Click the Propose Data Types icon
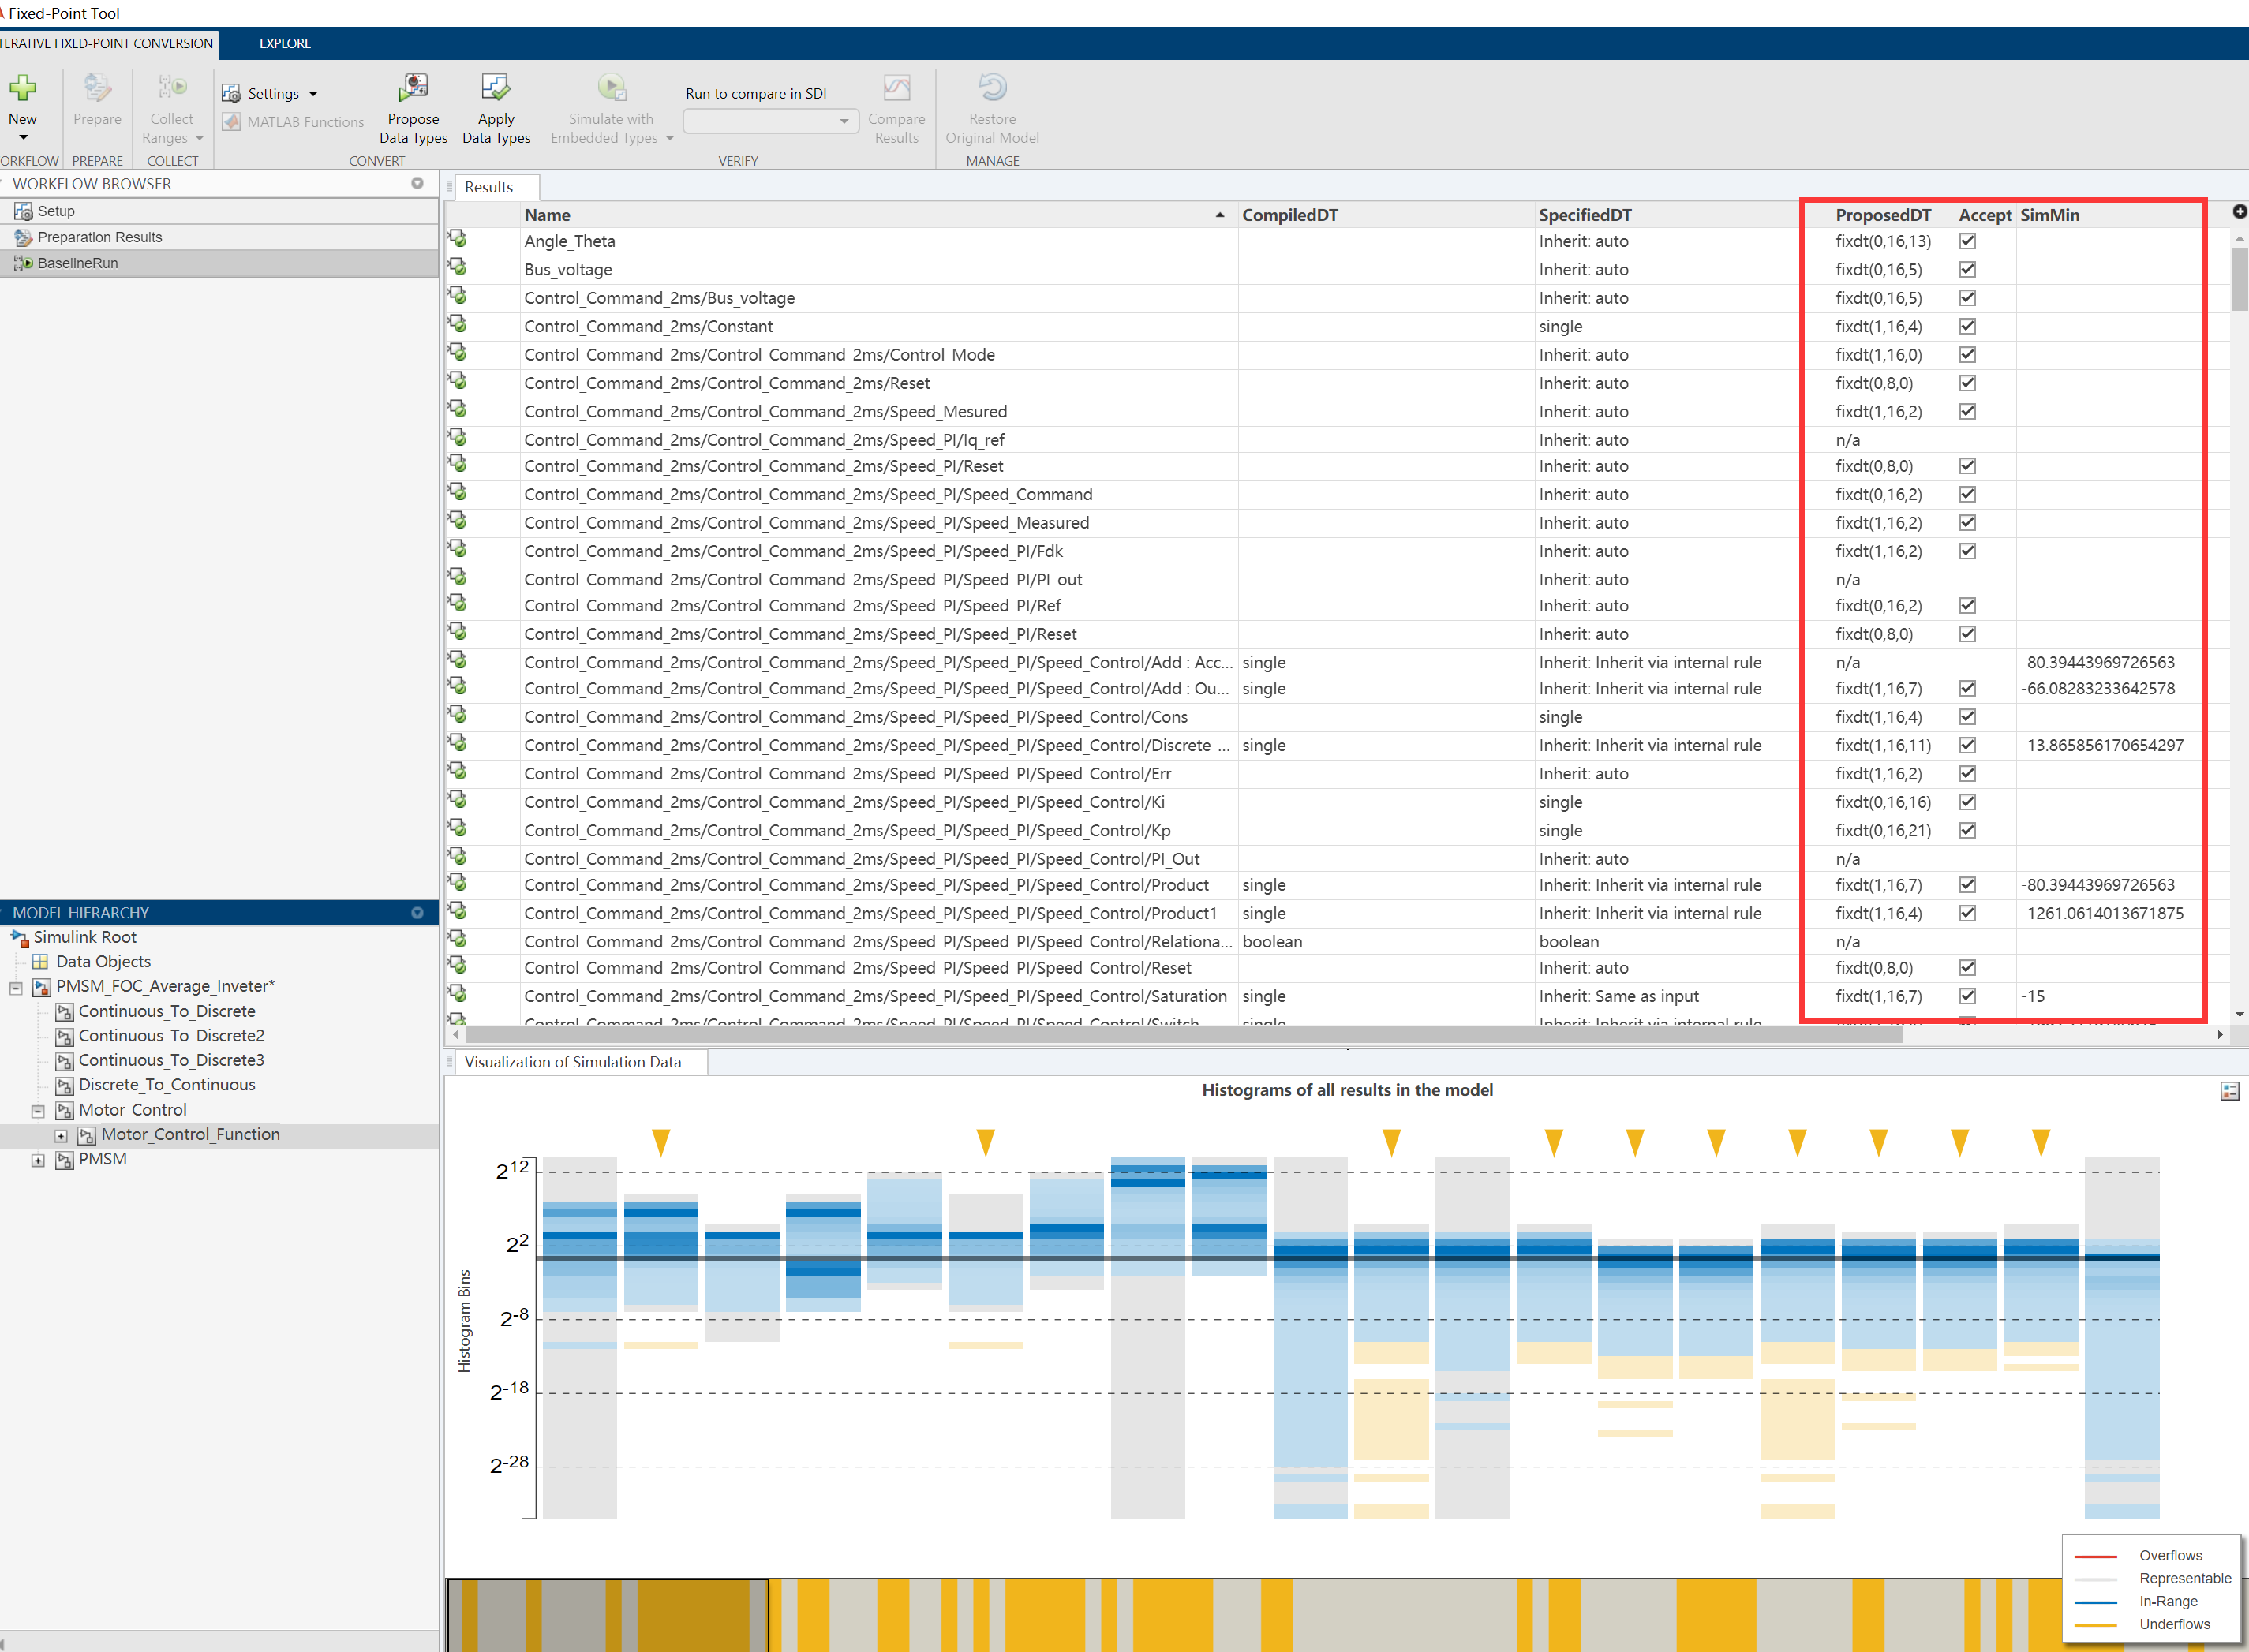Image resolution: width=2249 pixels, height=1652 pixels. [x=413, y=89]
